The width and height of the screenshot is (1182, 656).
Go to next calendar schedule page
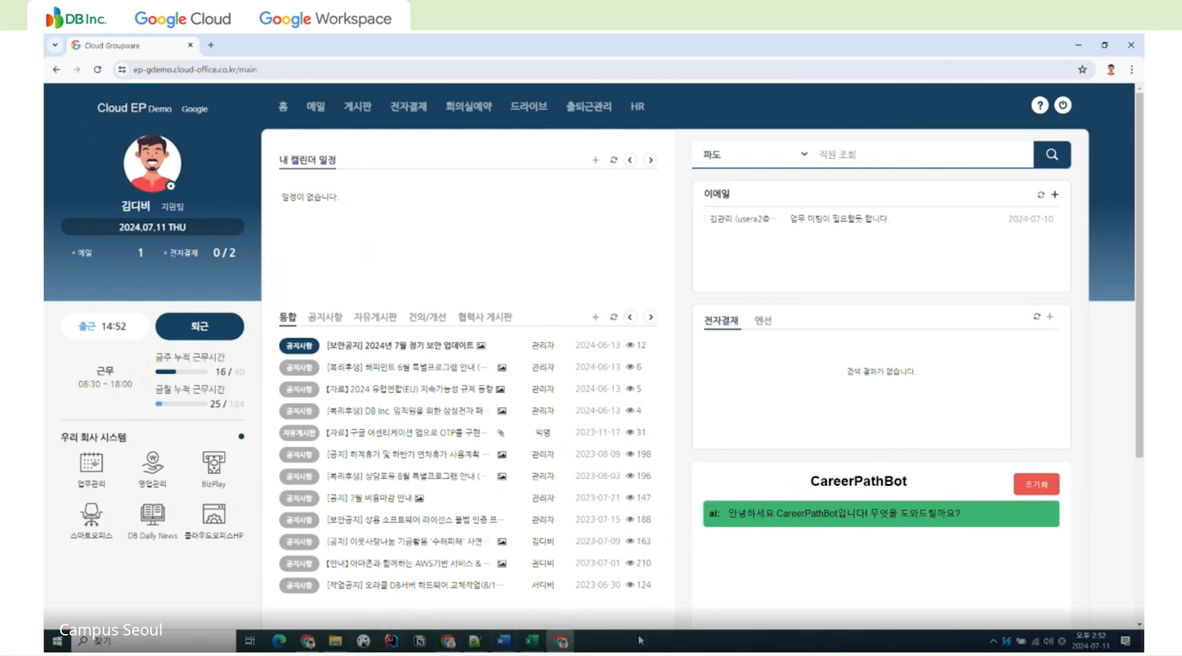point(651,160)
